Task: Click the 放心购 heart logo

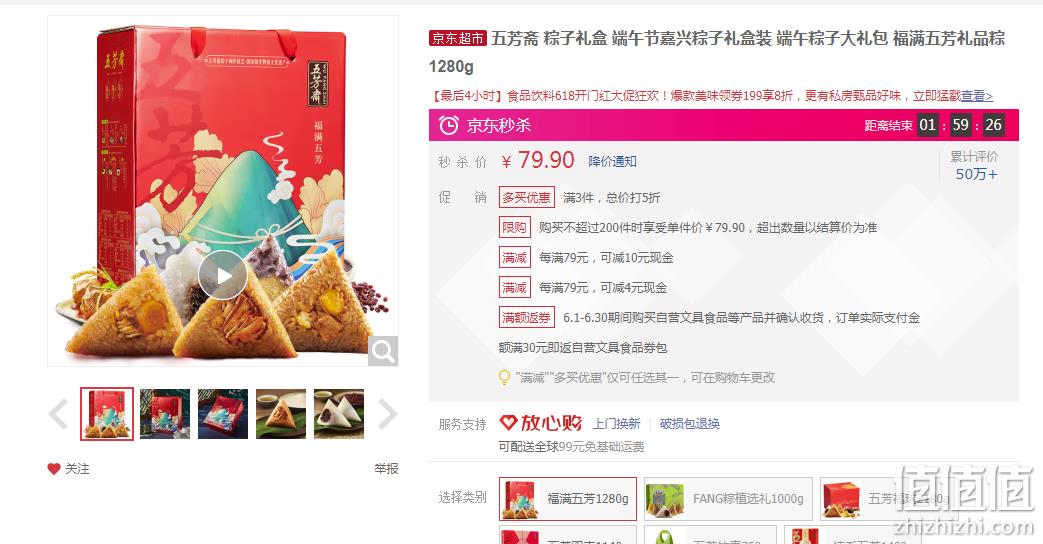Action: point(508,422)
